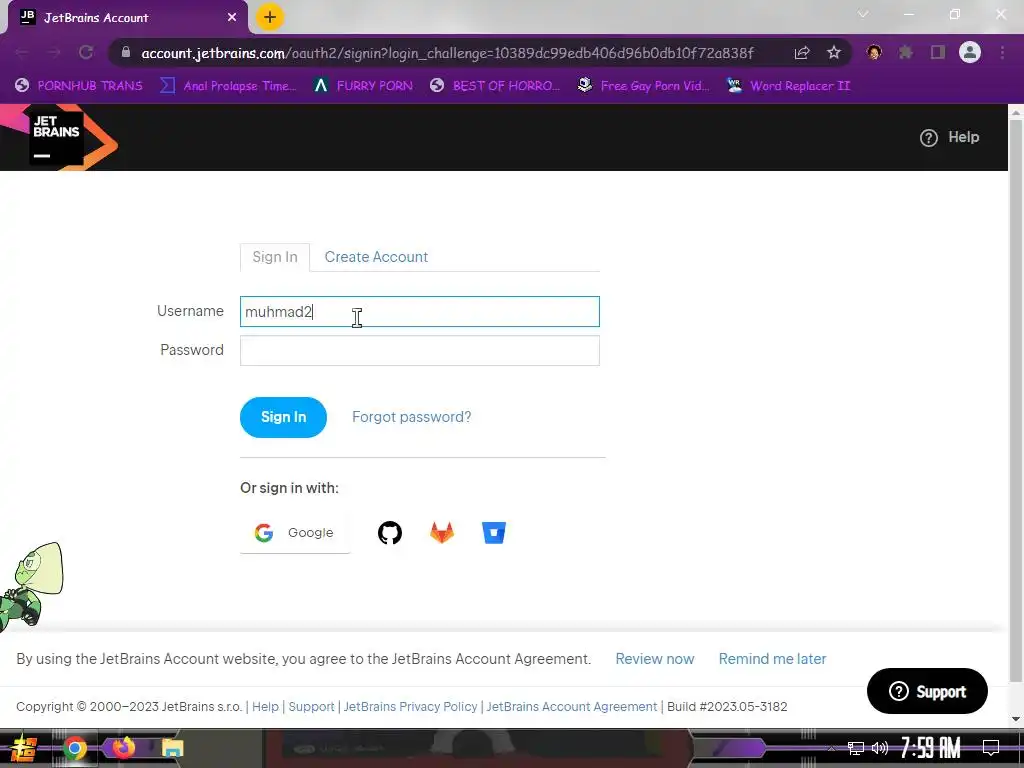Image resolution: width=1024 pixels, height=768 pixels.
Task: Open the footer Support link
Action: (x=312, y=707)
